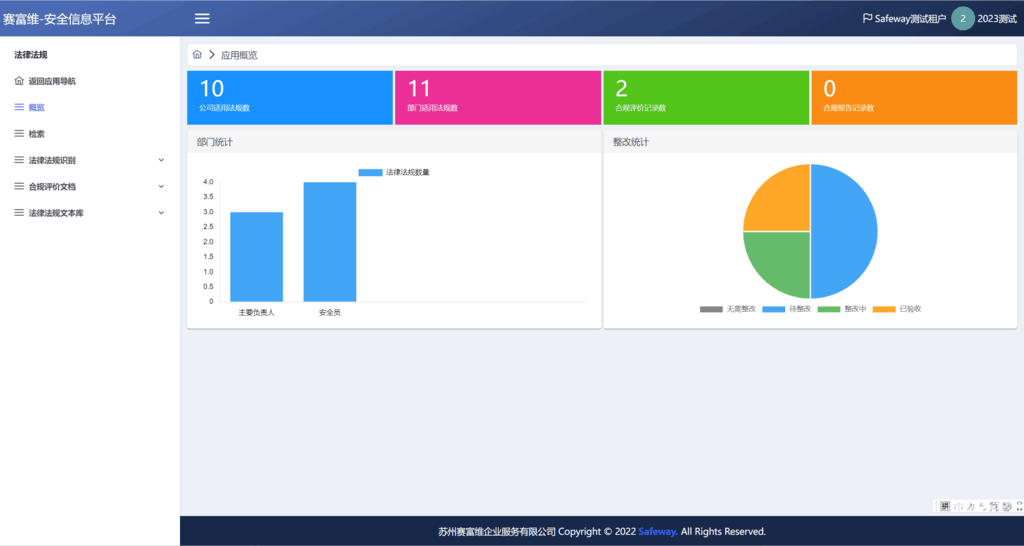The height and width of the screenshot is (546, 1024).
Task: Expand the 法律法规识别 submenu
Action: (161, 160)
